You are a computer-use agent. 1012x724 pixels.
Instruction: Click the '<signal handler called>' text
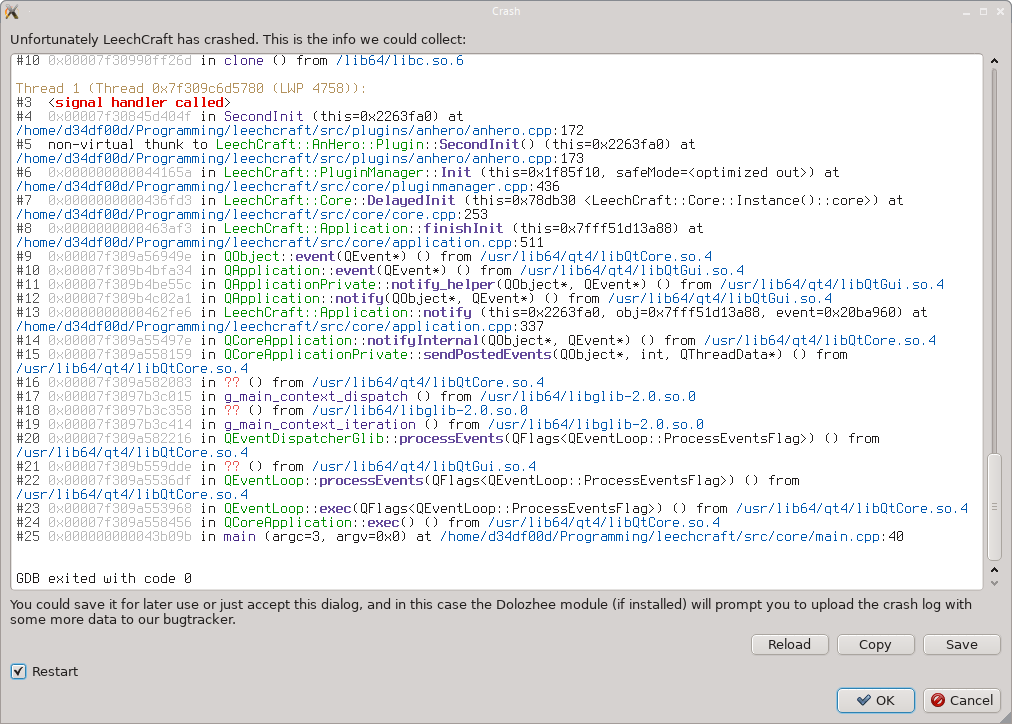click(139, 103)
